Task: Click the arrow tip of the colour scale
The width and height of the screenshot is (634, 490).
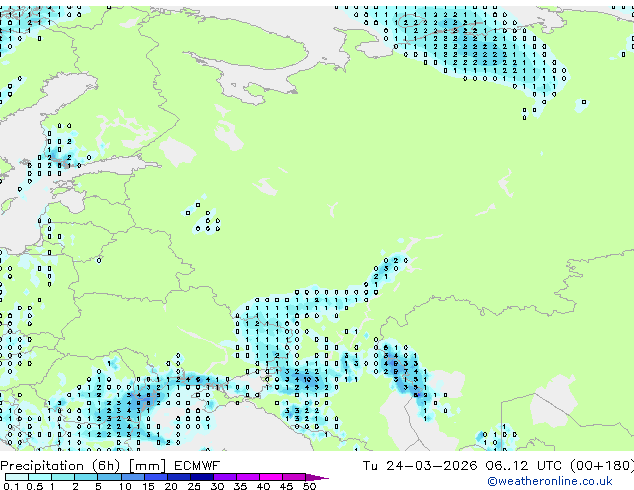Action: click(317, 478)
